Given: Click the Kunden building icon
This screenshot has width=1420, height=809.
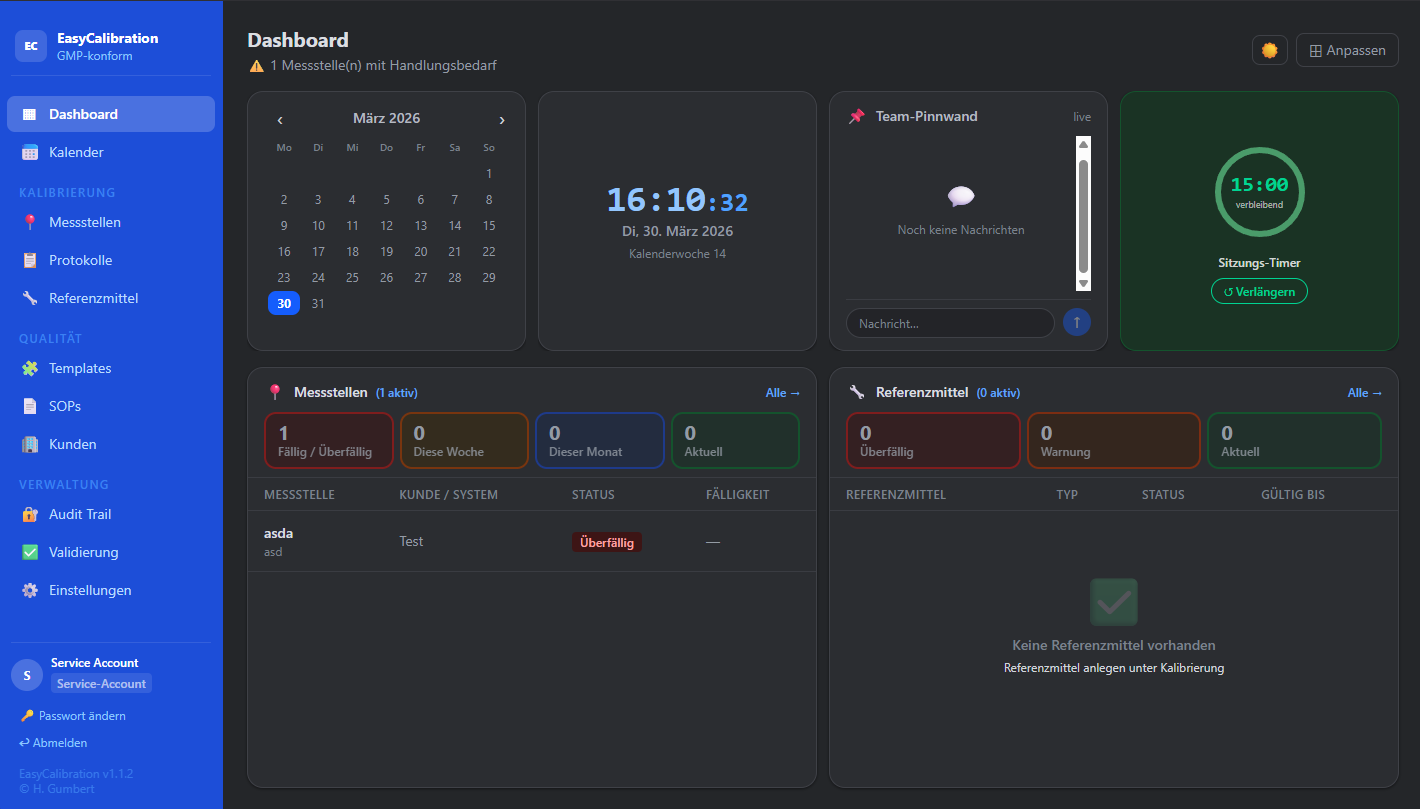Looking at the screenshot, I should tap(30, 444).
